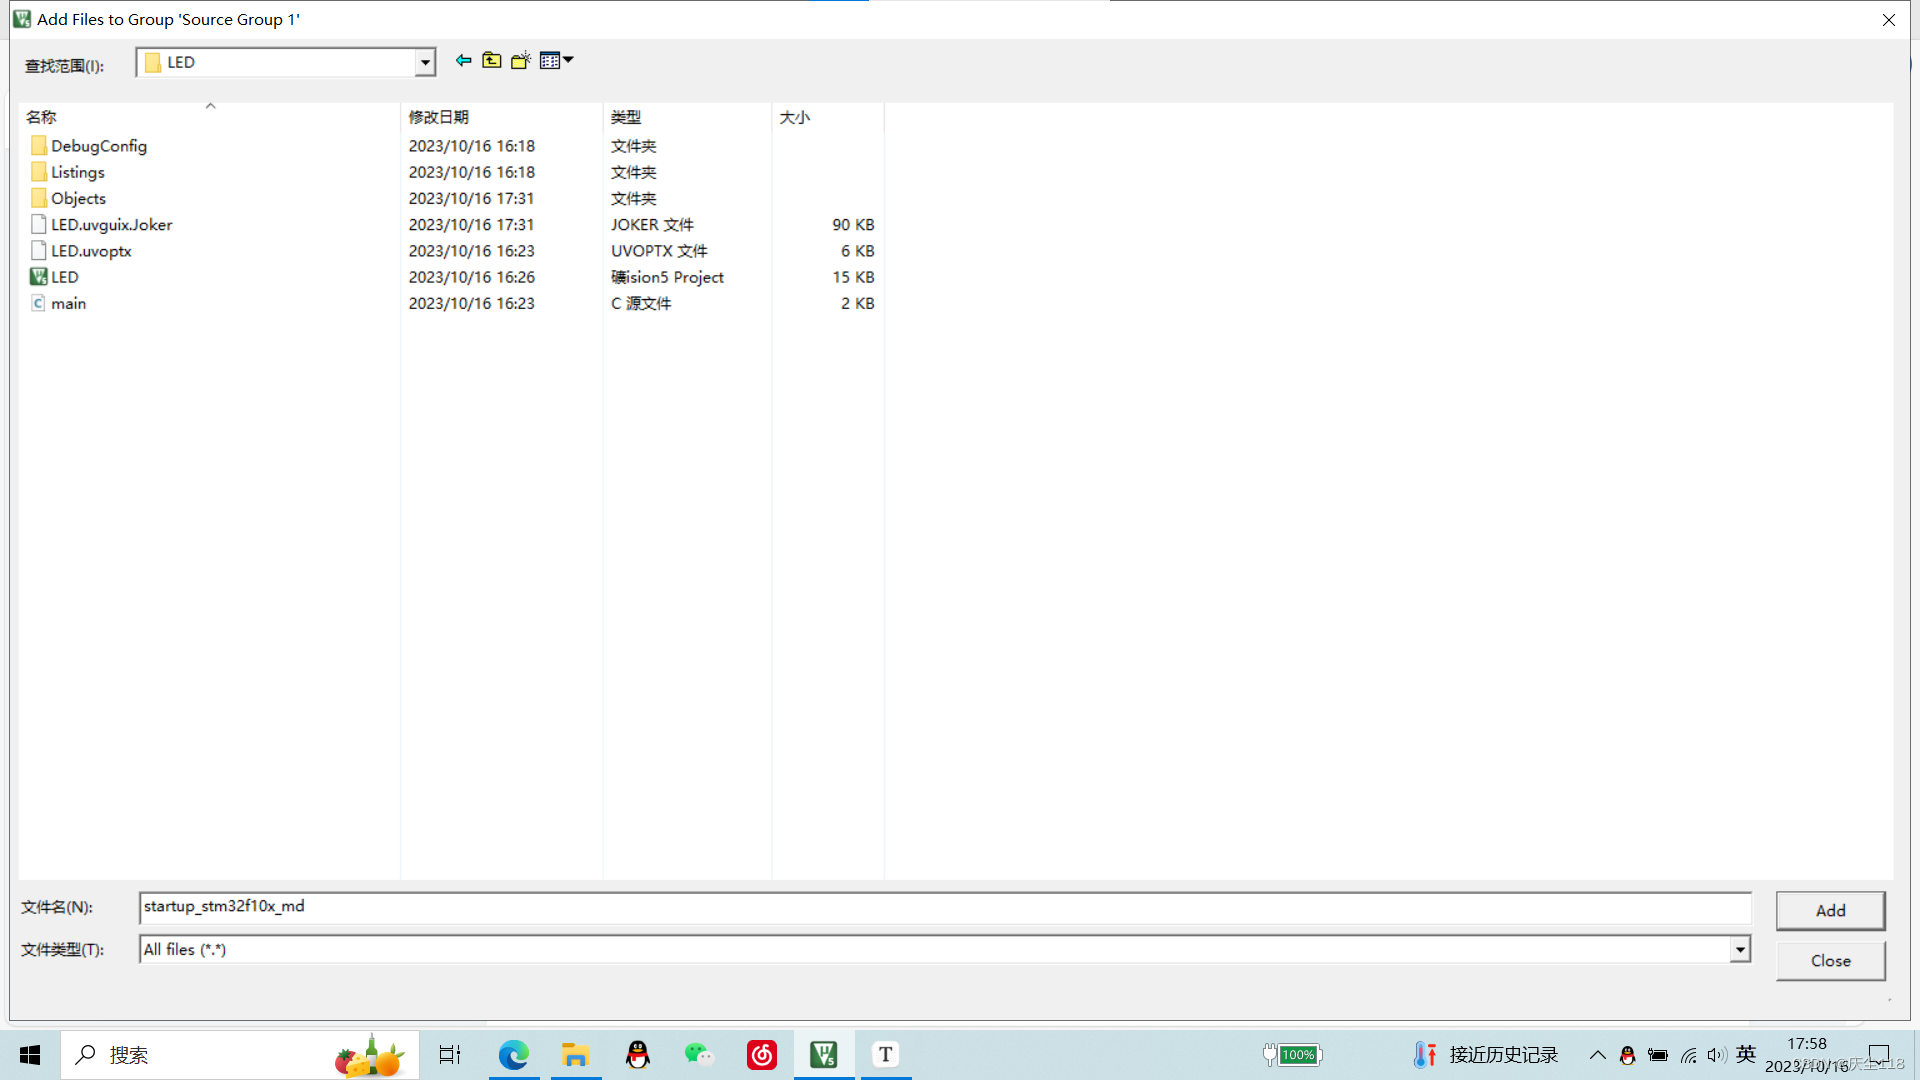Click the up one level folder icon
The image size is (1920, 1080).
click(491, 61)
